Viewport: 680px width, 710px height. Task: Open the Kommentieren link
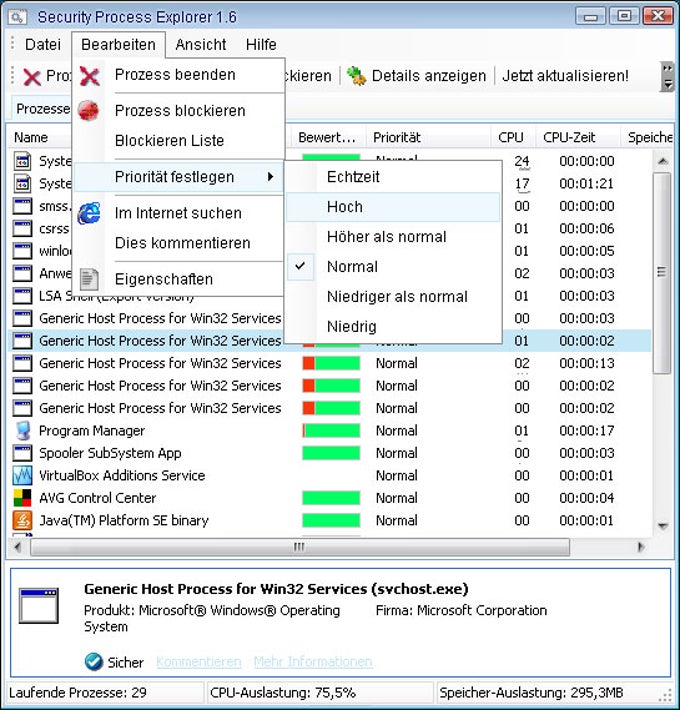pos(199,662)
